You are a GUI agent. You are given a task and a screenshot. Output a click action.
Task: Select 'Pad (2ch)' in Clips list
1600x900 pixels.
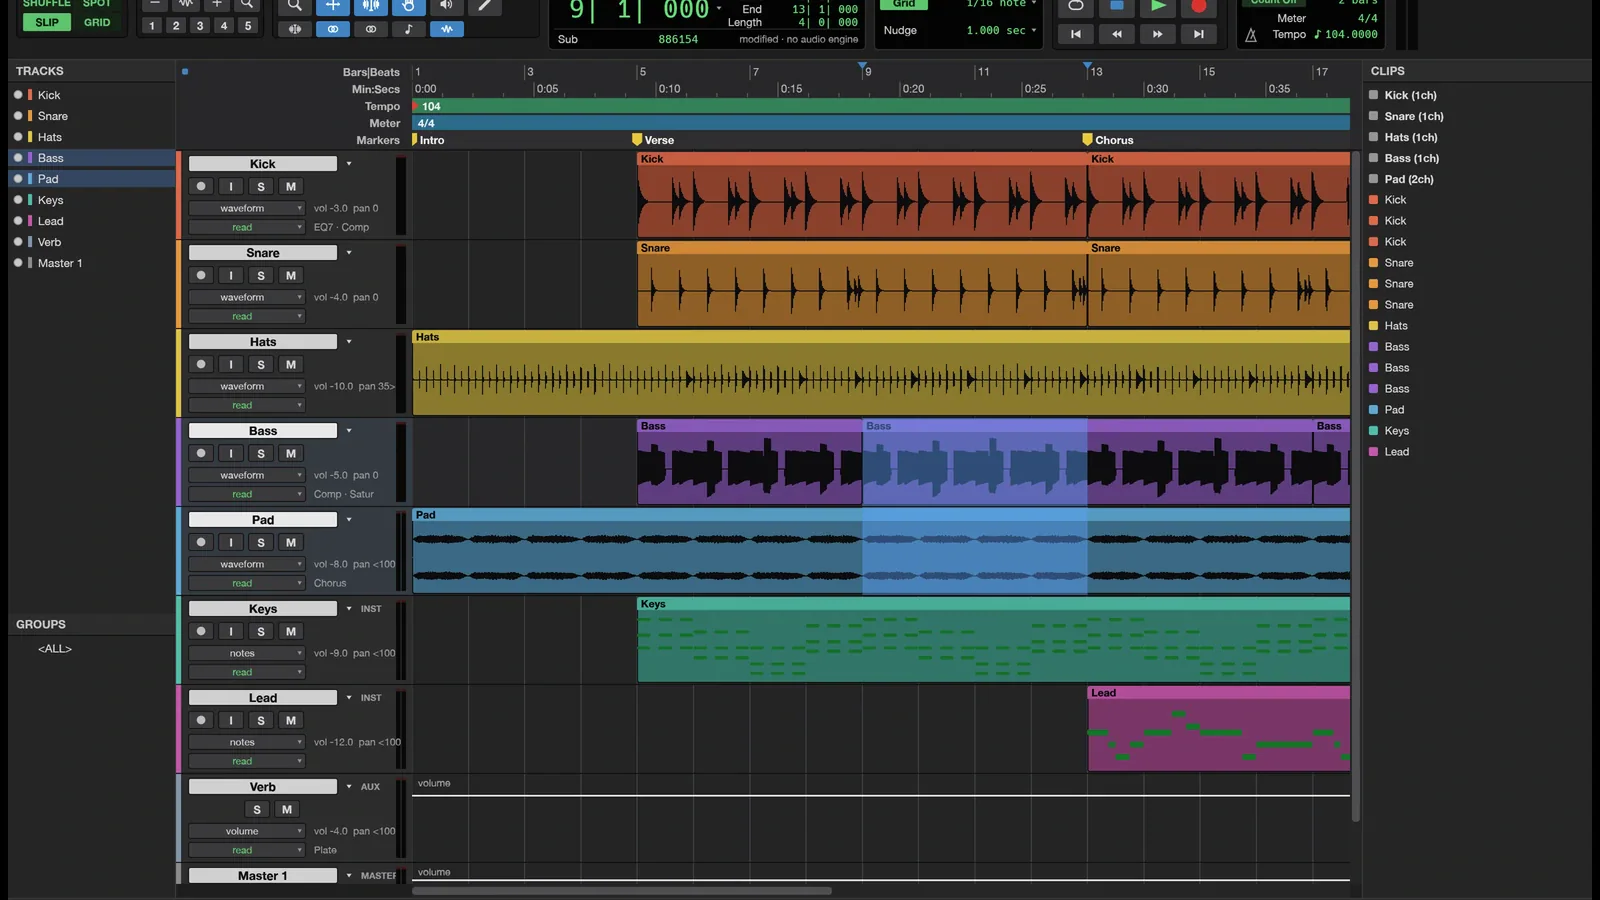[1409, 179]
